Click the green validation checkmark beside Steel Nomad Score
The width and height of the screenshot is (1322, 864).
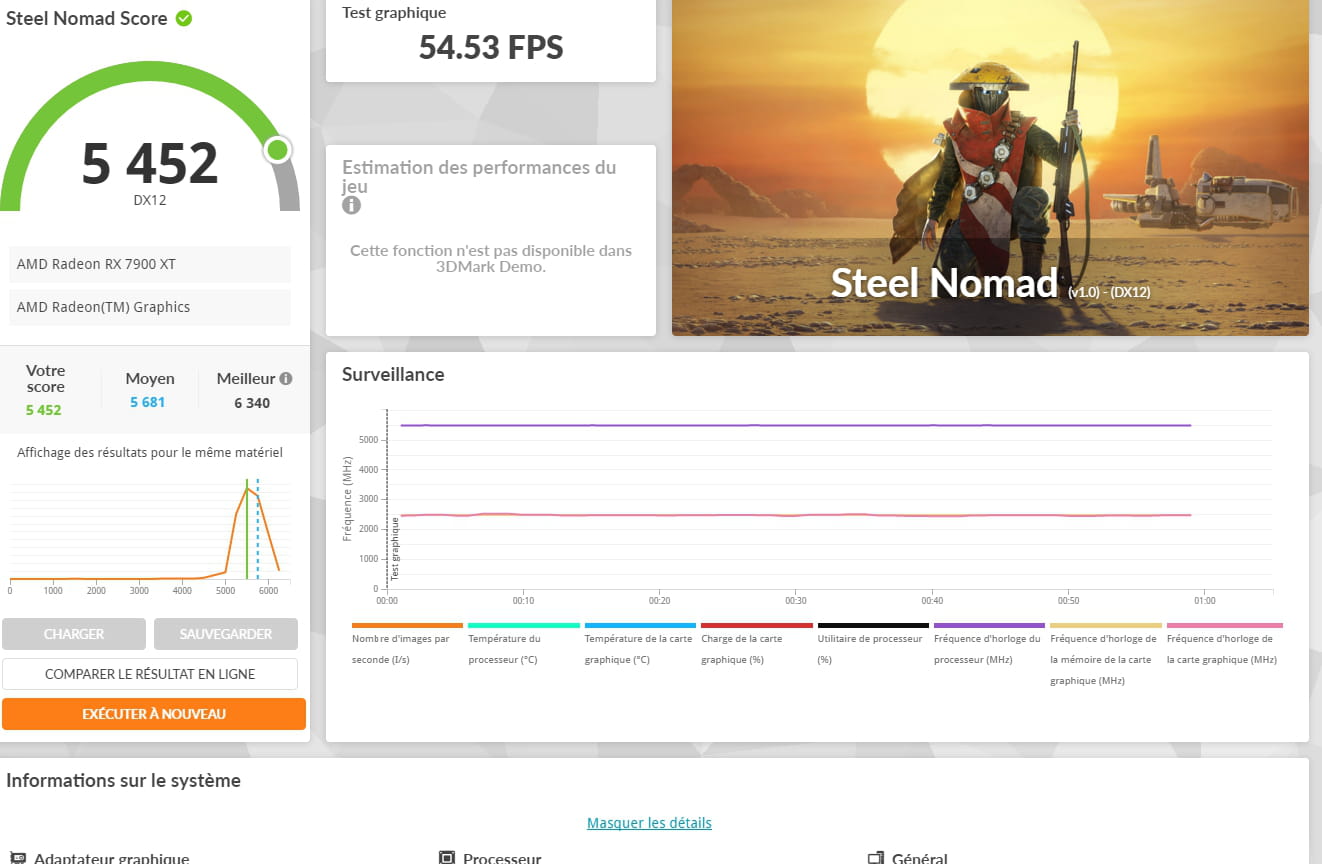tap(184, 18)
